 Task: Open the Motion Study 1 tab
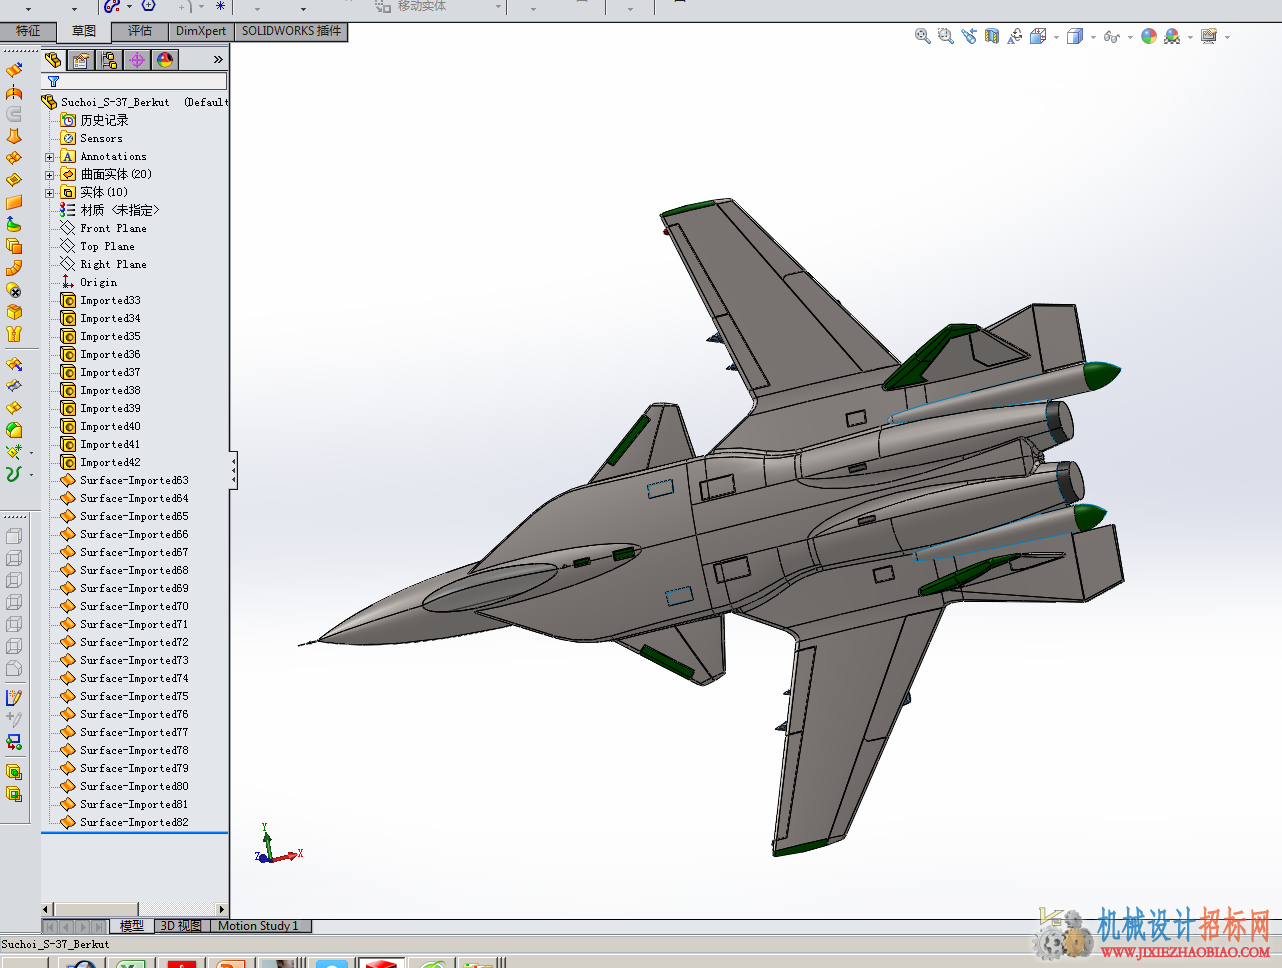(259, 926)
